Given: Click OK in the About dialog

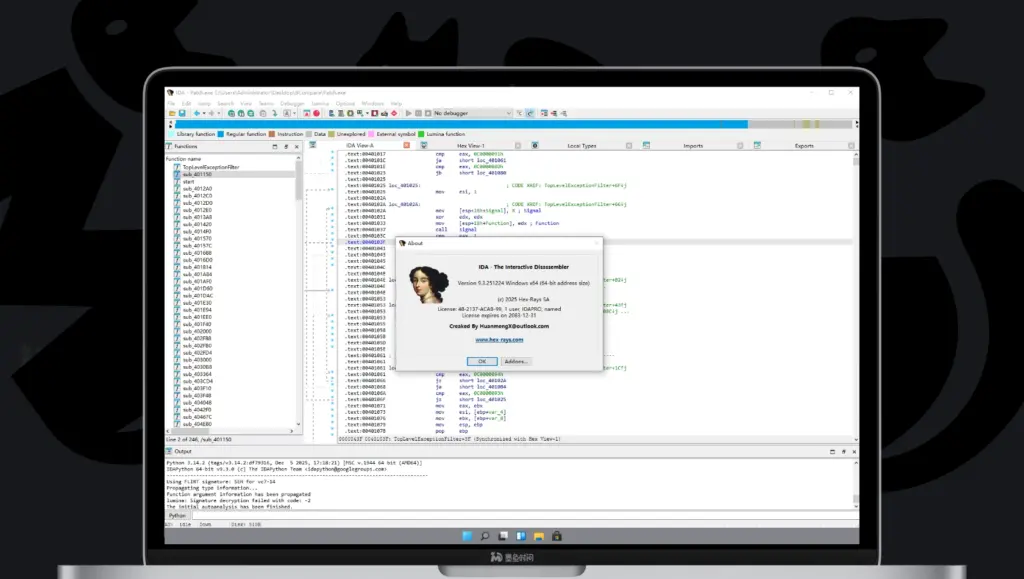Looking at the screenshot, I should (x=481, y=361).
